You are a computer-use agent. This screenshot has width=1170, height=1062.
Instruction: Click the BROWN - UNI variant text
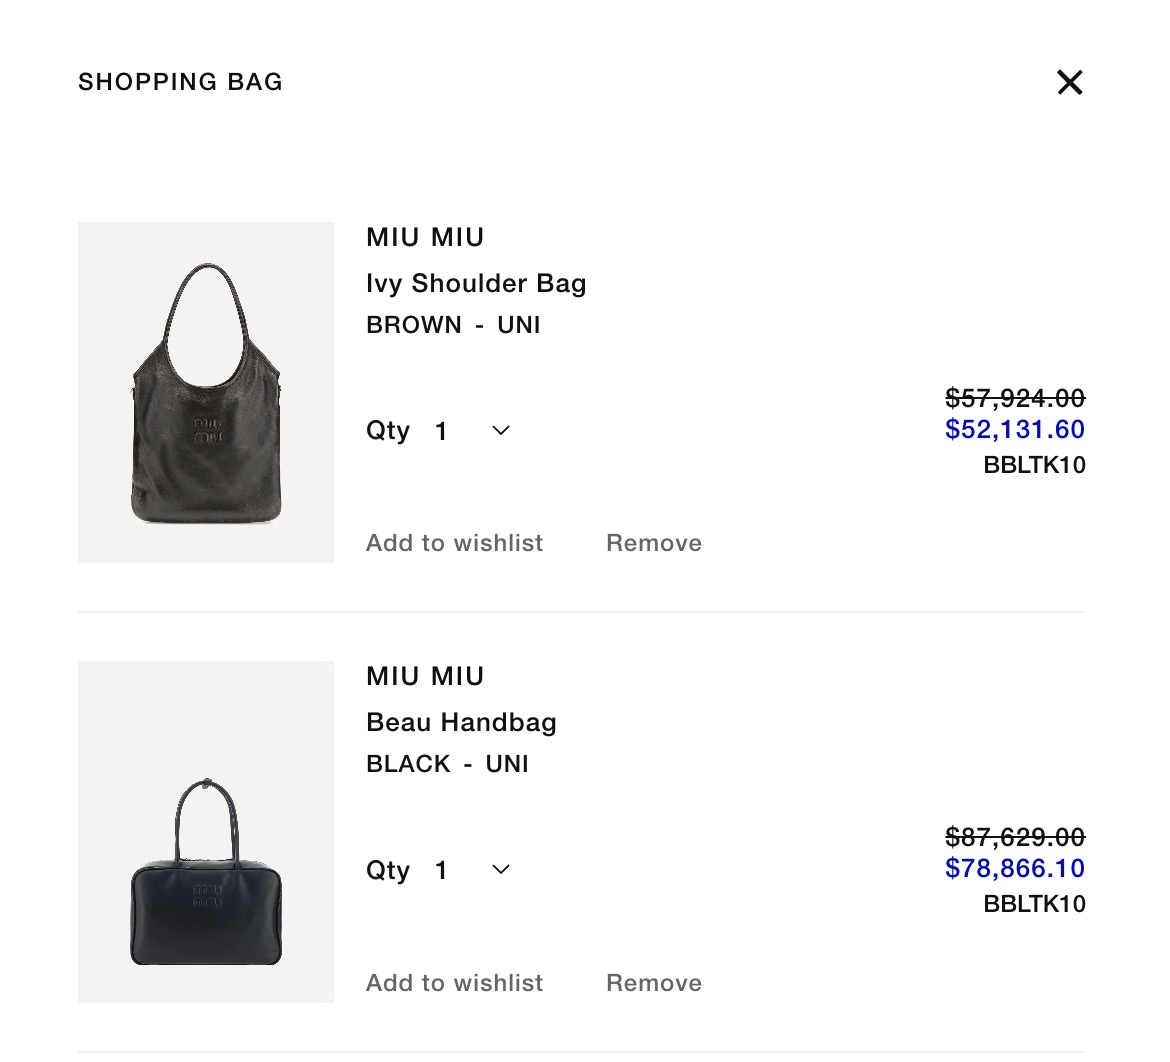click(453, 325)
